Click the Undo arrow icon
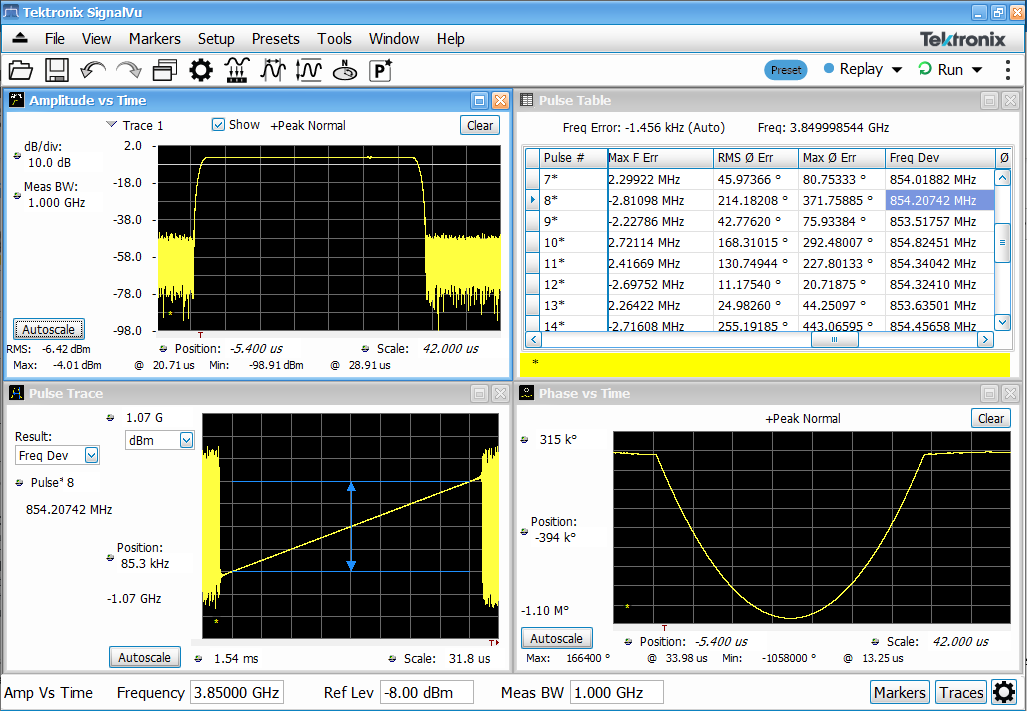Viewport: 1027px width, 711px height. tap(92, 69)
